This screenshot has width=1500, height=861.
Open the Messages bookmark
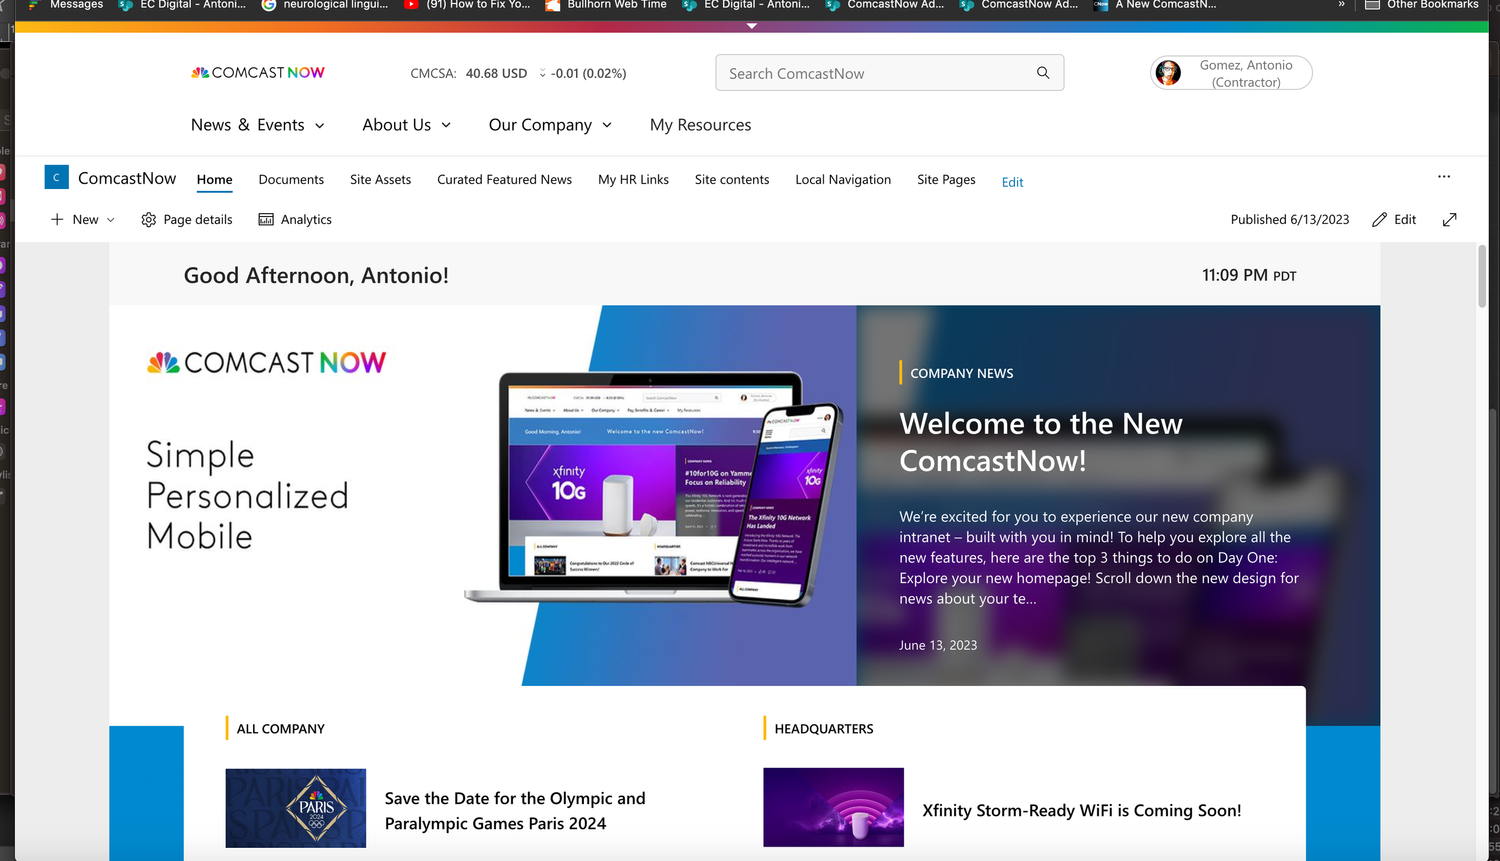(66, 5)
